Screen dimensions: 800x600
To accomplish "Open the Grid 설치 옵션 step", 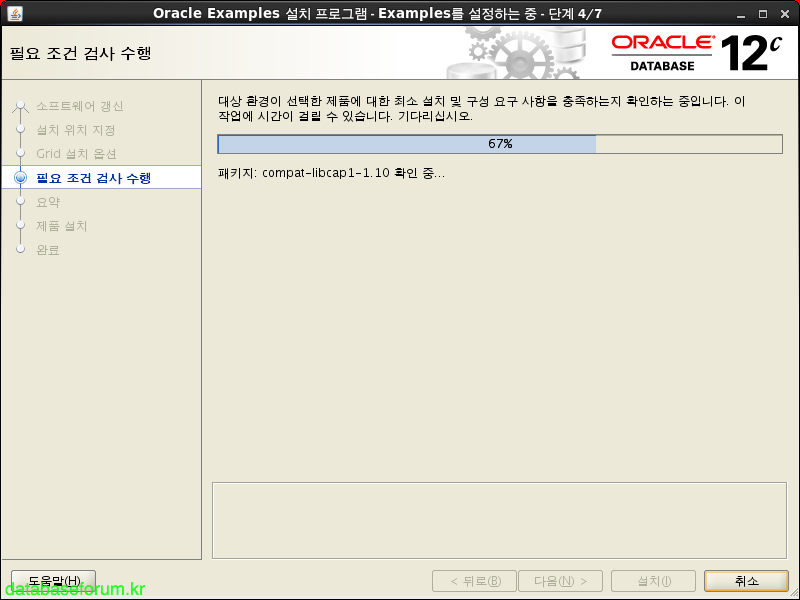I will coord(76,154).
